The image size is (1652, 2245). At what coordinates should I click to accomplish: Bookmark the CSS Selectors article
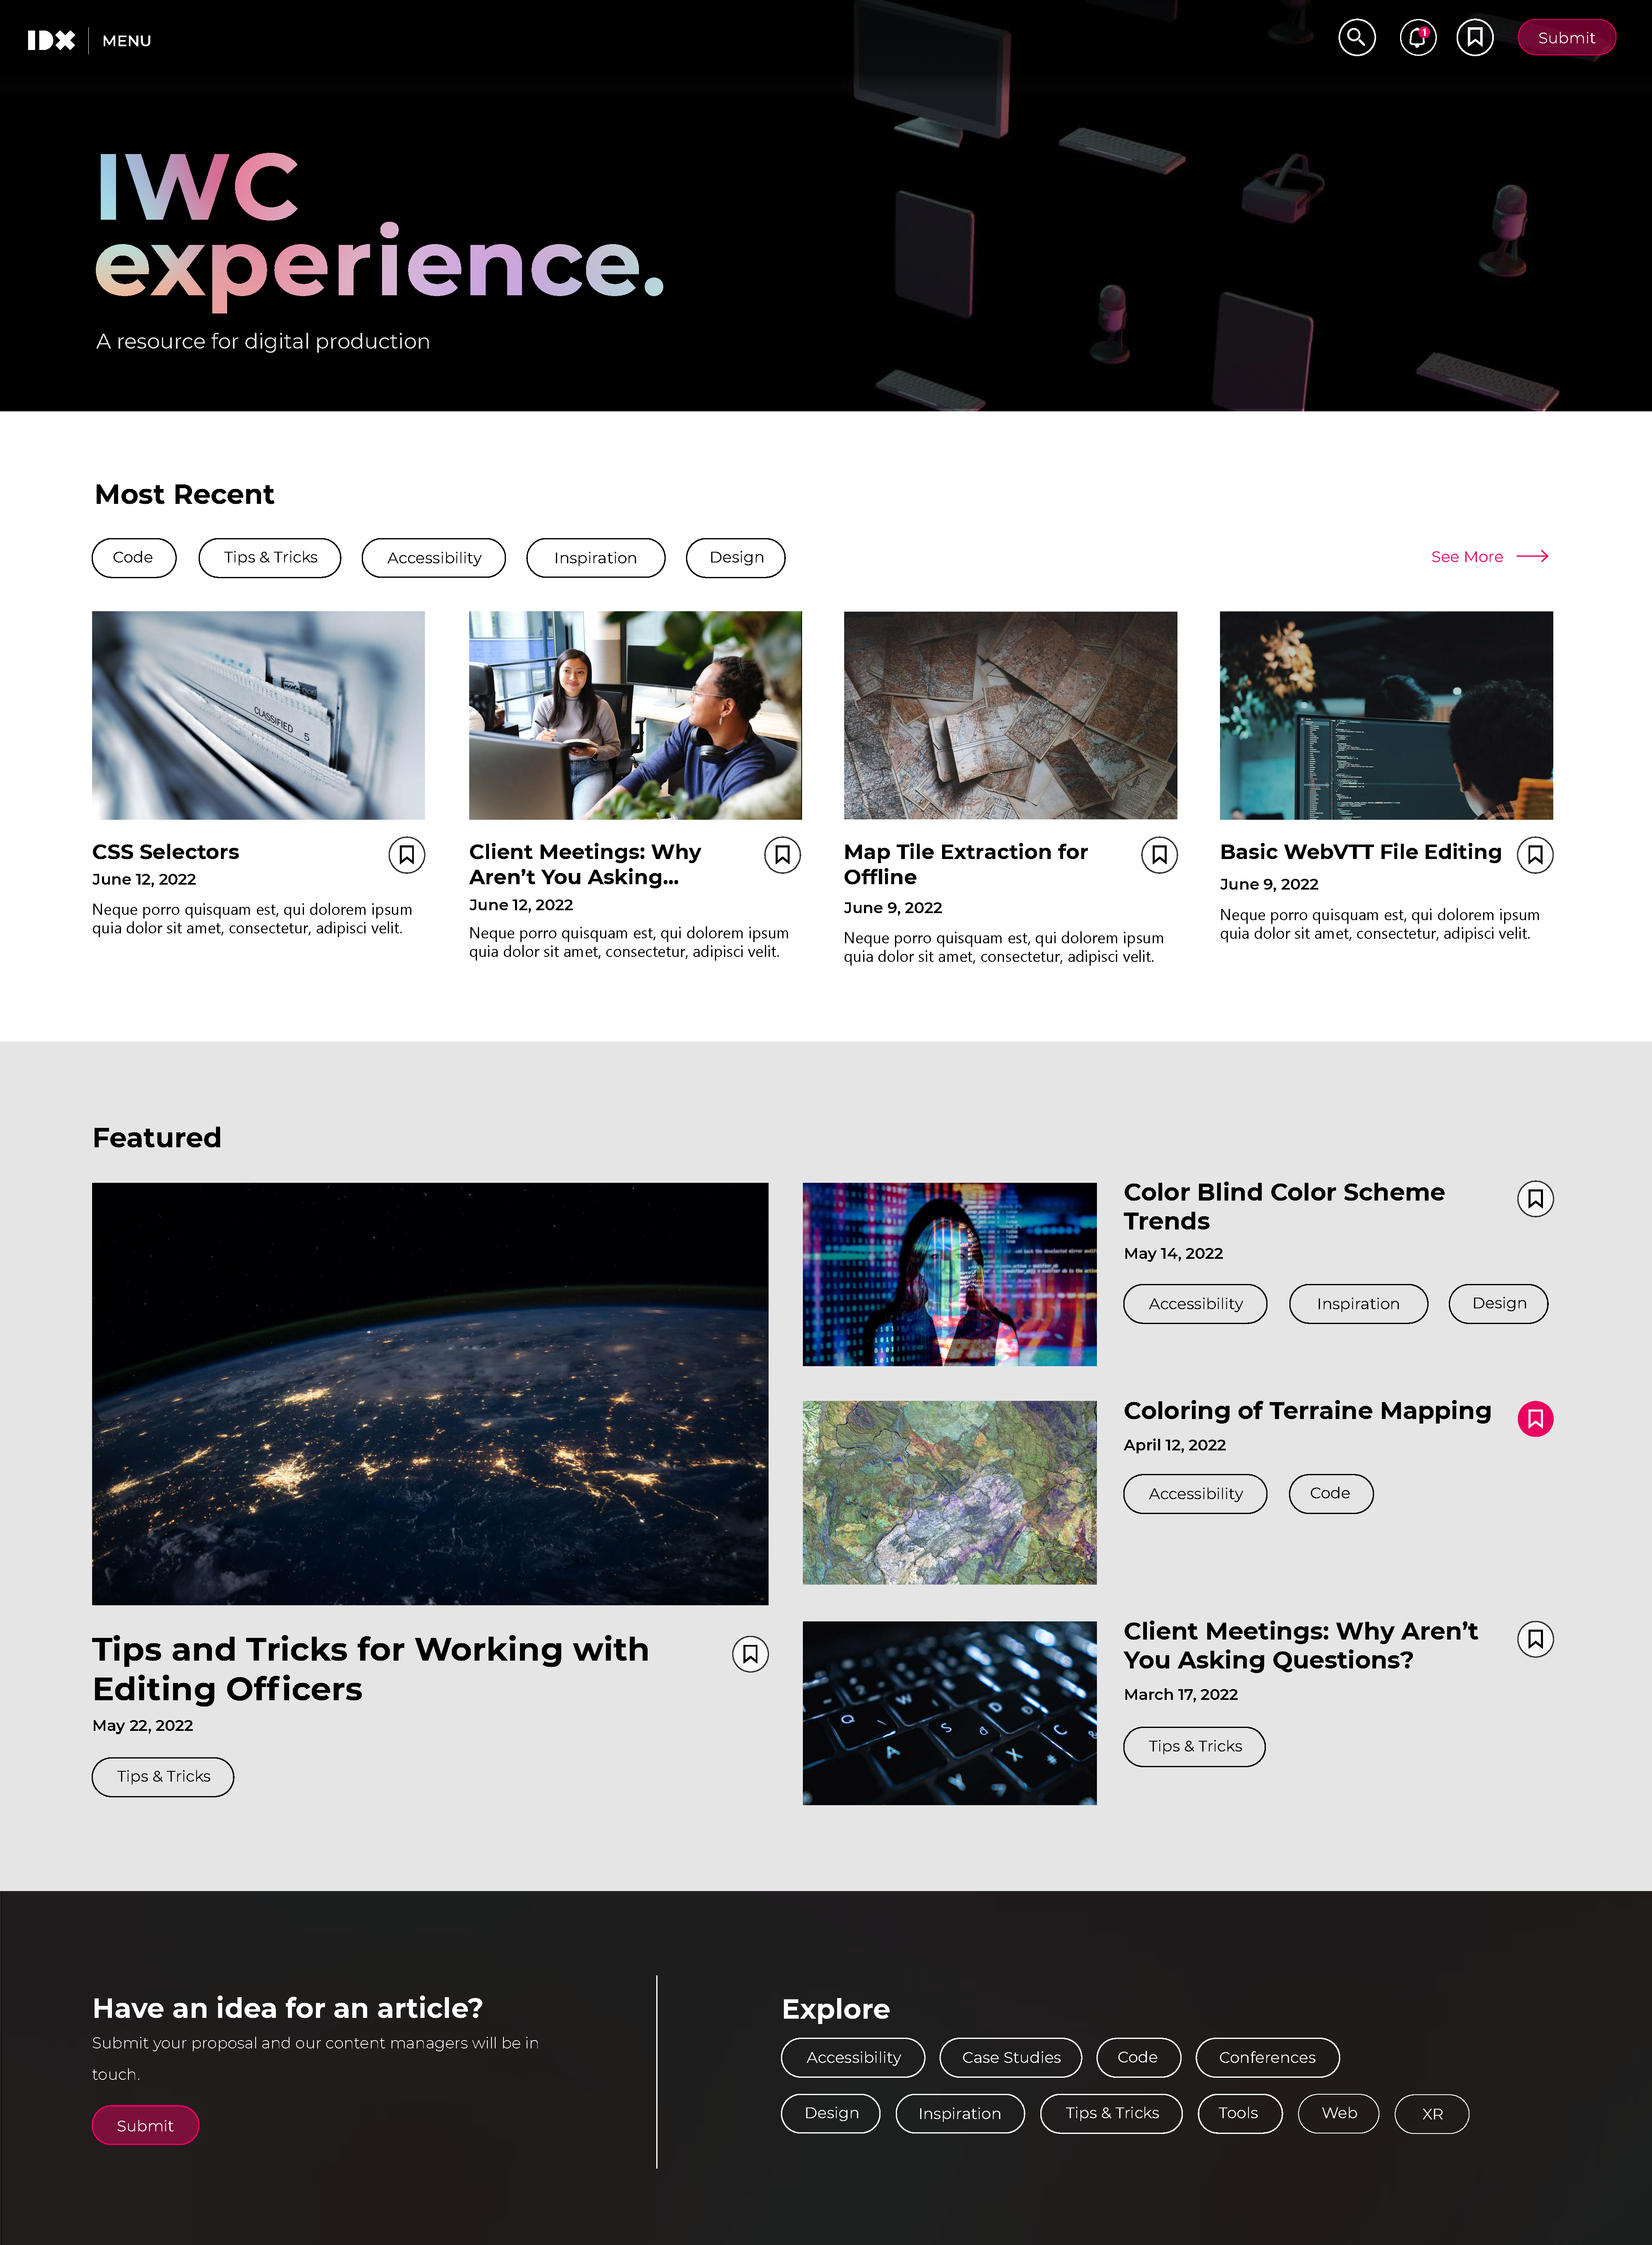[406, 855]
